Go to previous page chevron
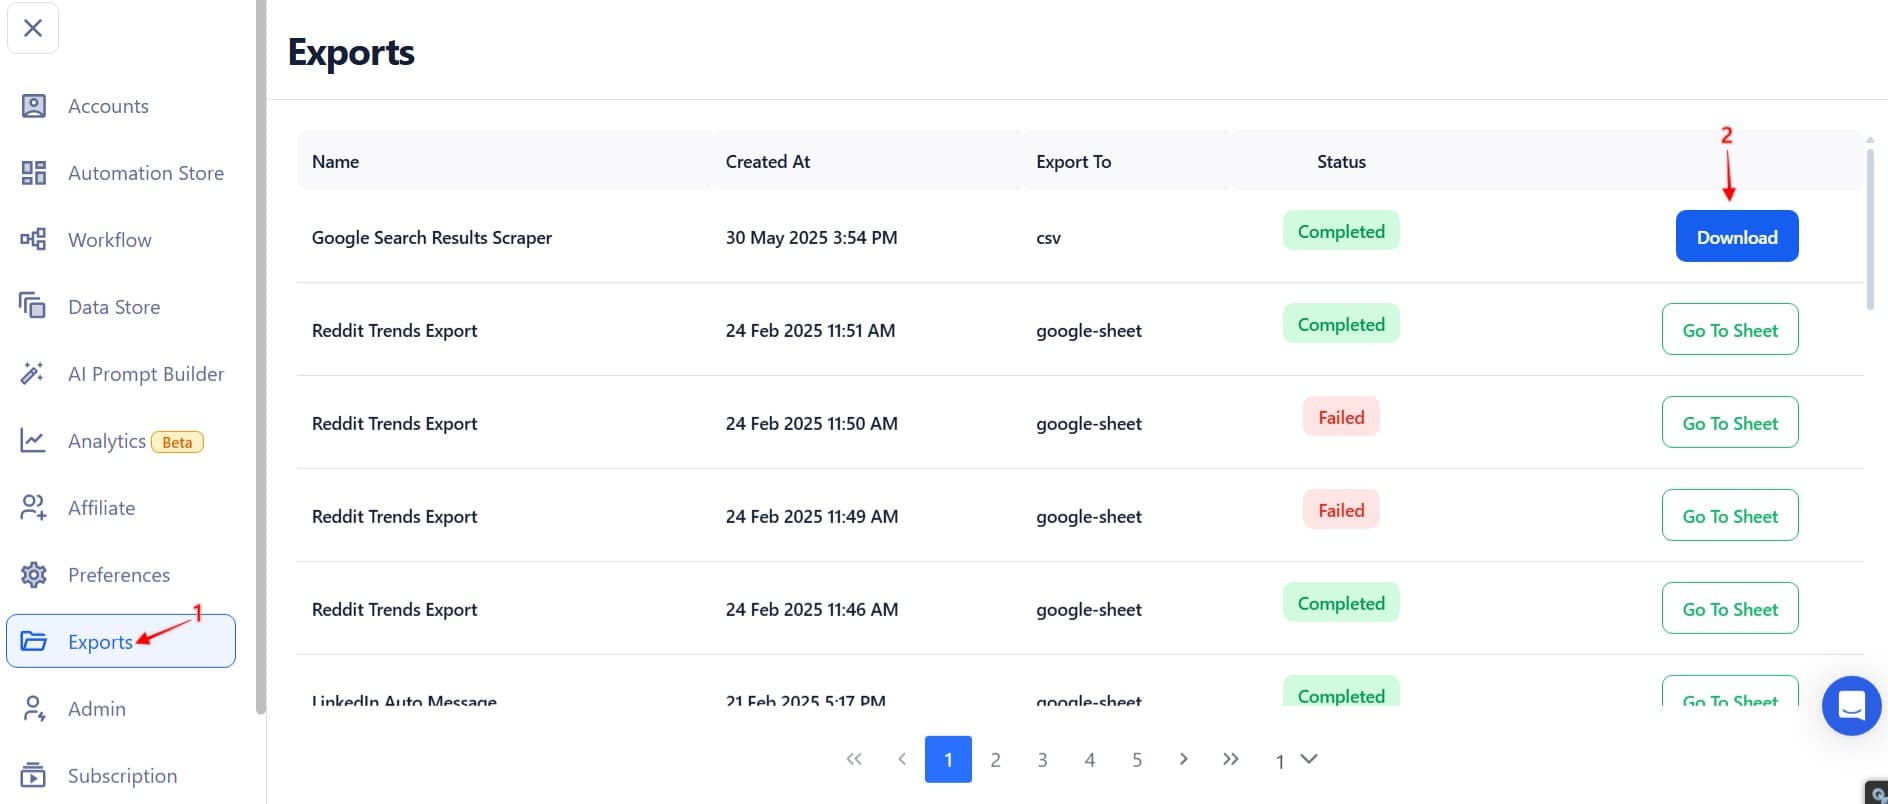 click(902, 759)
